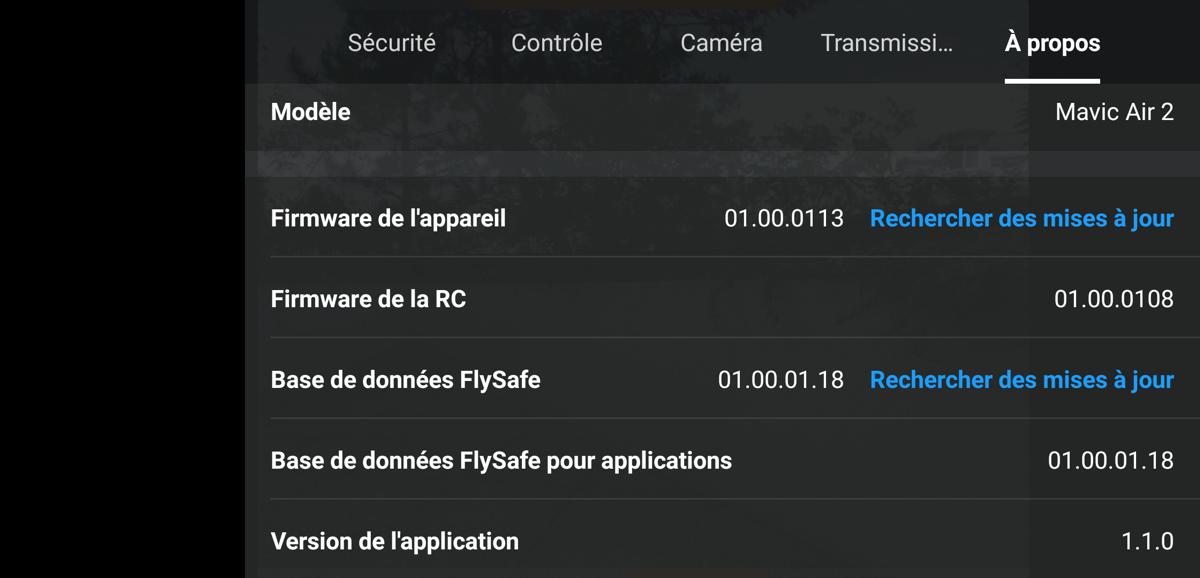Tap RC firmware version 01.00.0108
This screenshot has width=1200, height=578.
click(1114, 299)
